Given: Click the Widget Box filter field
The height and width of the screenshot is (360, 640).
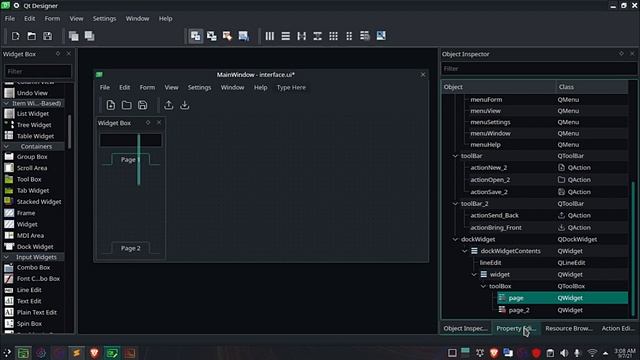Looking at the screenshot, I should pyautogui.click(x=38, y=71).
